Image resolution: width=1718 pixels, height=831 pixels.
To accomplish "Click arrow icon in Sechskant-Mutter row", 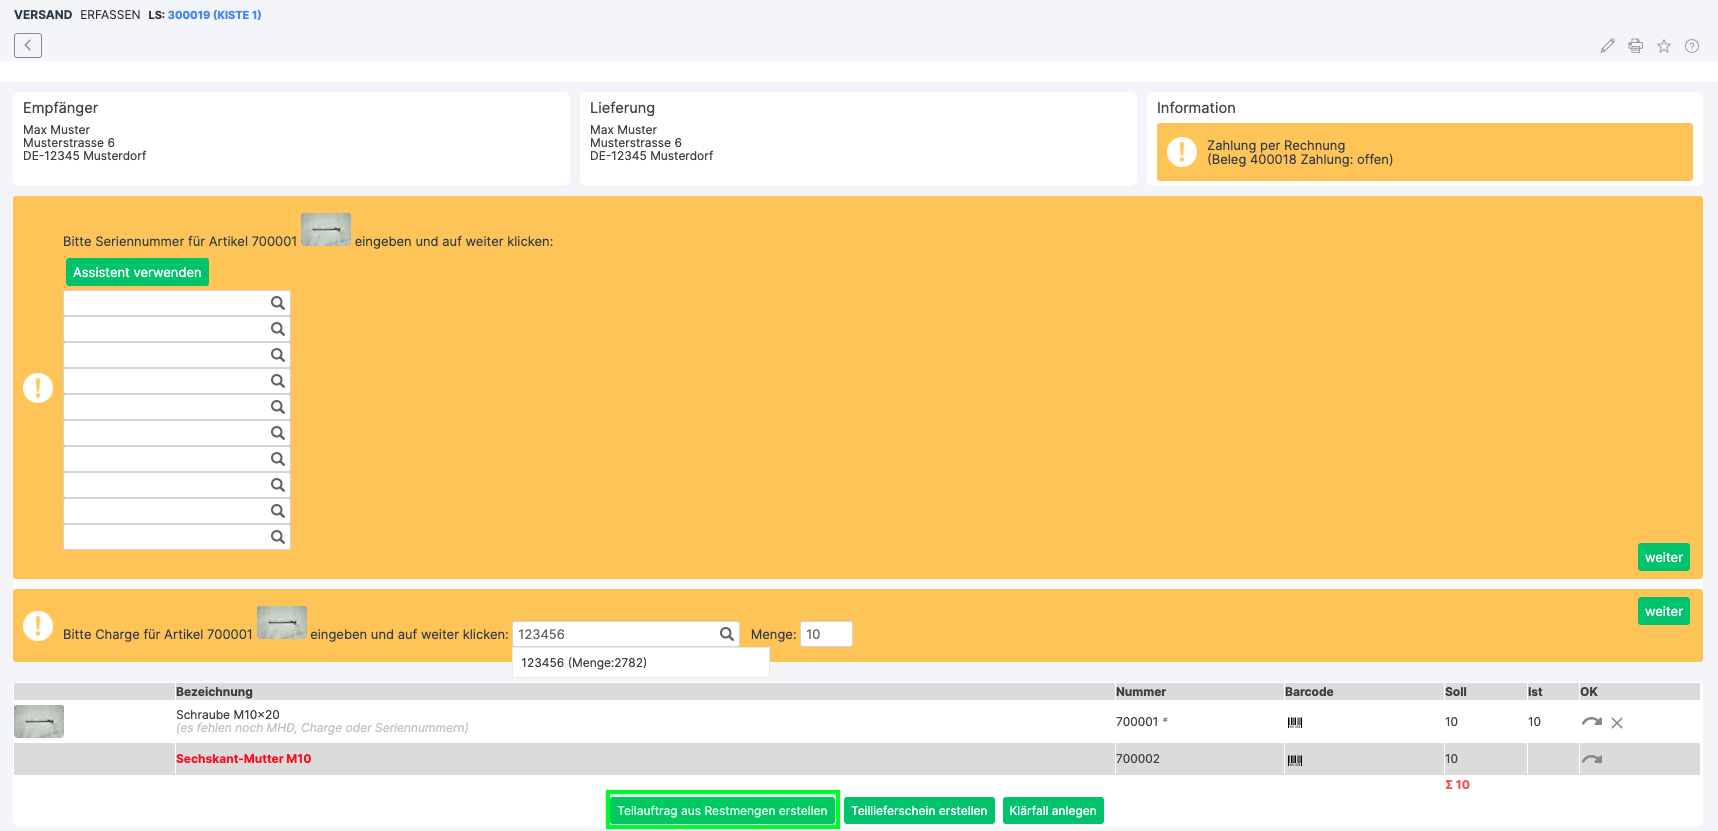I will 1592,759.
